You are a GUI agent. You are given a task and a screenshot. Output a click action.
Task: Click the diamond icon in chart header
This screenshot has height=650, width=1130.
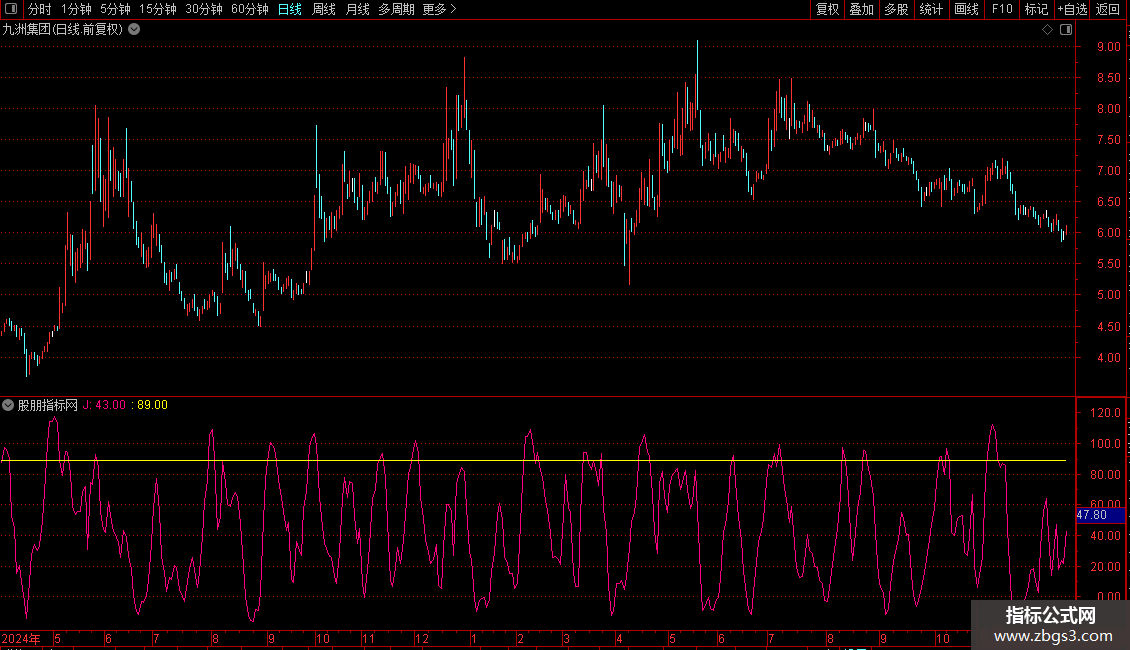[x=1047, y=30]
